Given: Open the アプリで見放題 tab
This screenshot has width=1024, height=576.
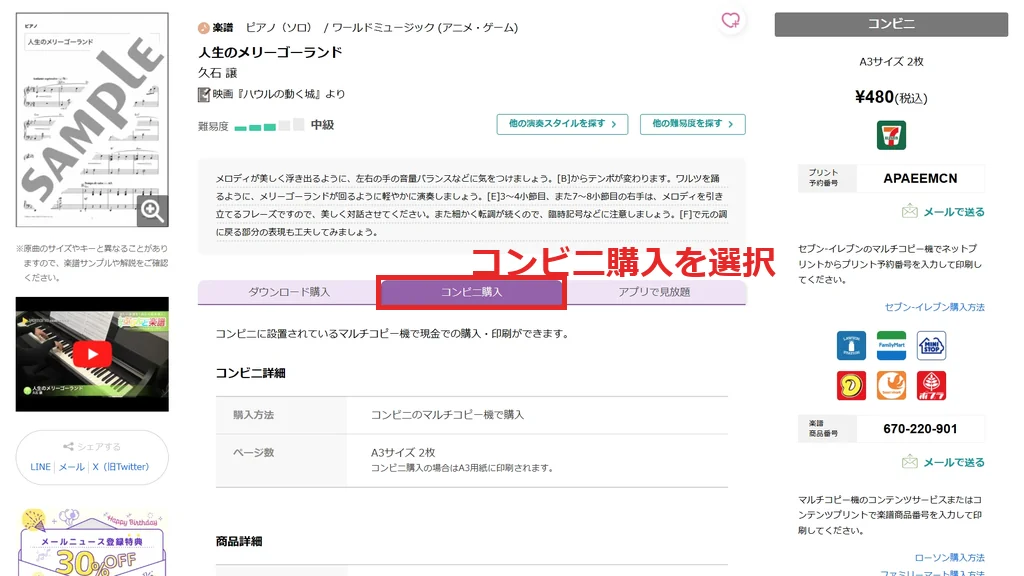Looking at the screenshot, I should (654, 292).
